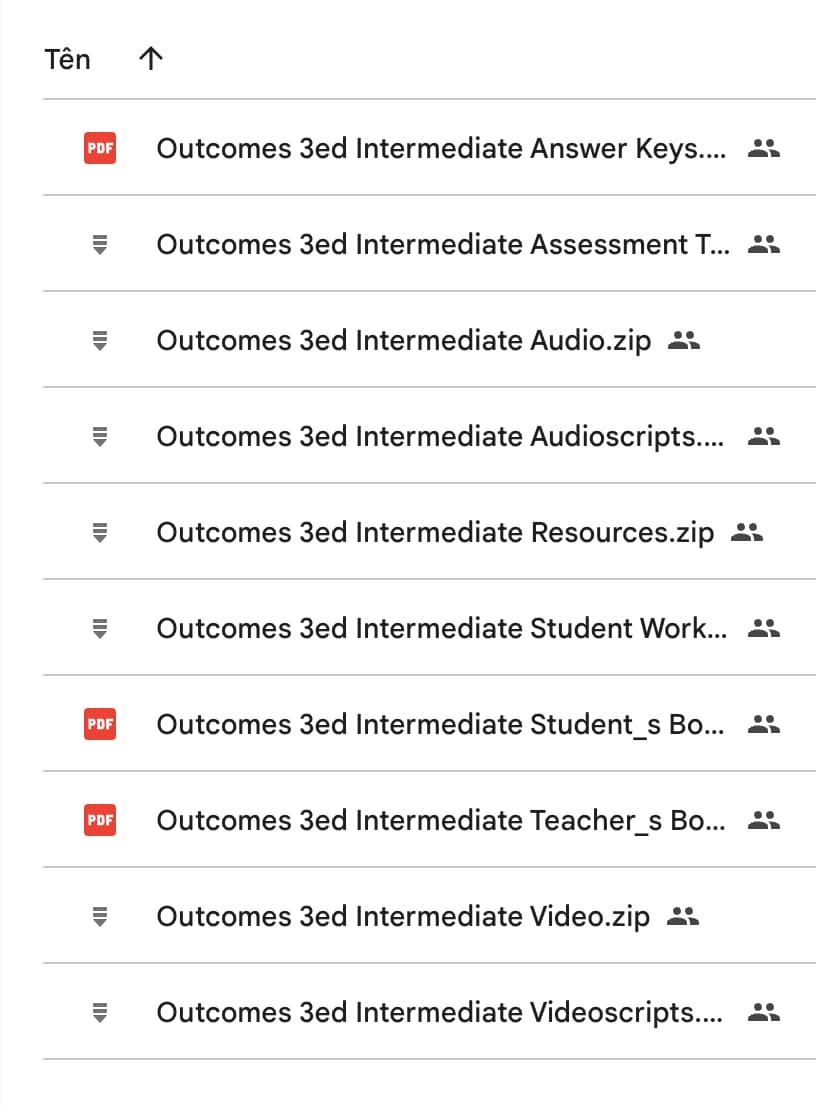Click the PDF icon for Student_s Bo... file
816x1108 pixels.
100,724
